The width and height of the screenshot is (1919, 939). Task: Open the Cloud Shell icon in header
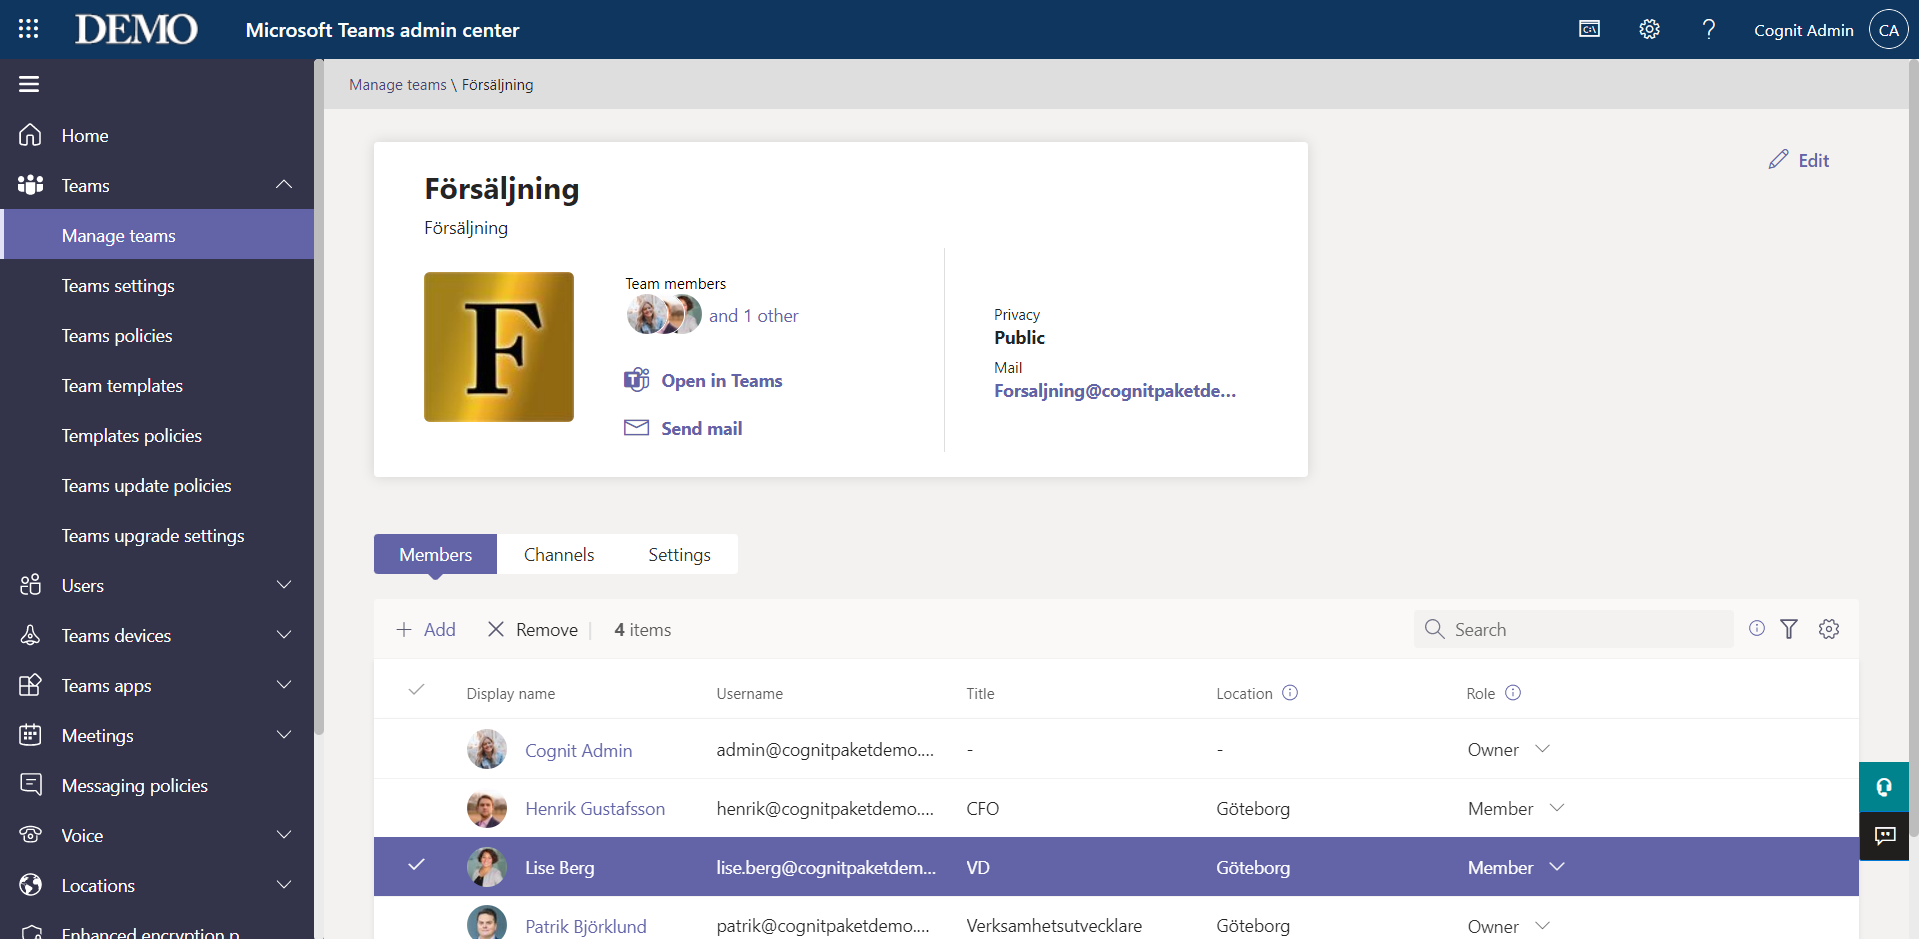(x=1589, y=29)
